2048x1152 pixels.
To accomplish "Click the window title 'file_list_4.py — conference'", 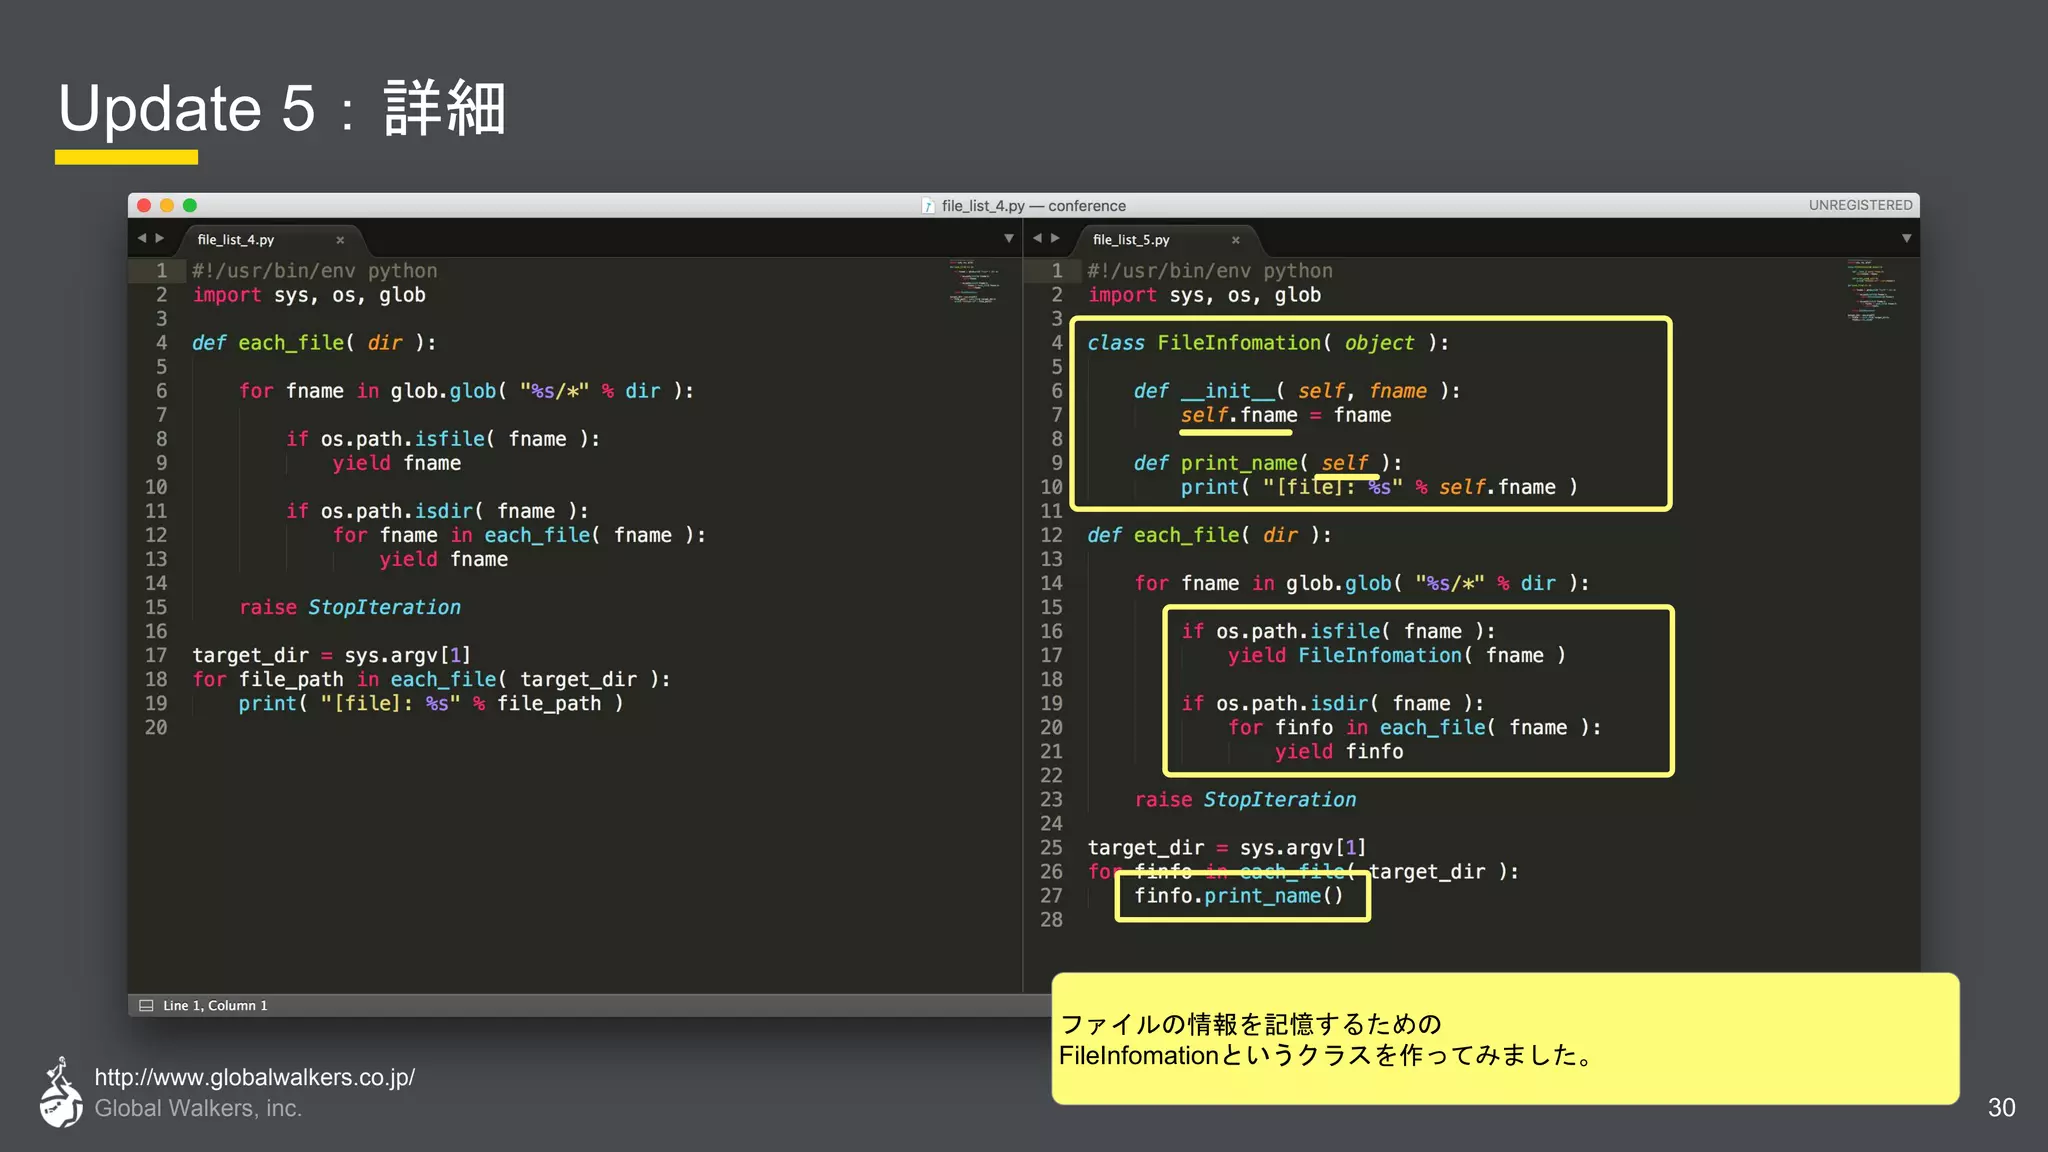I will click(1033, 206).
